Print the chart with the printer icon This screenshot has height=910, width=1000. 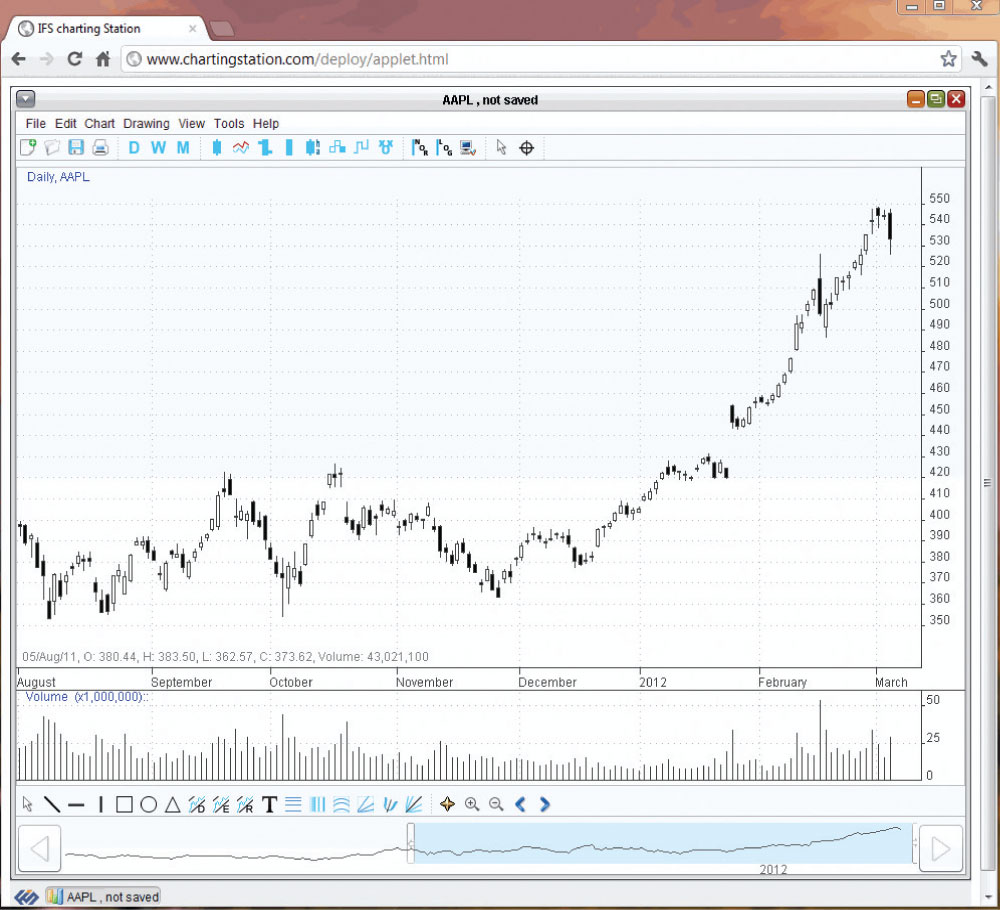point(100,148)
